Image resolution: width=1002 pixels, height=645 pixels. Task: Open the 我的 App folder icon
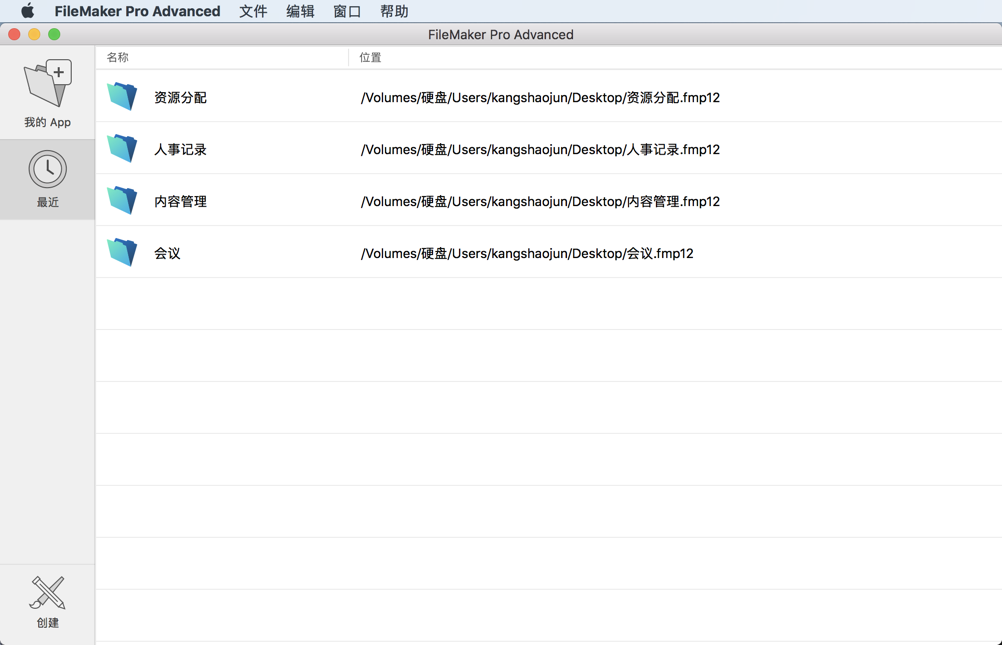tap(48, 83)
